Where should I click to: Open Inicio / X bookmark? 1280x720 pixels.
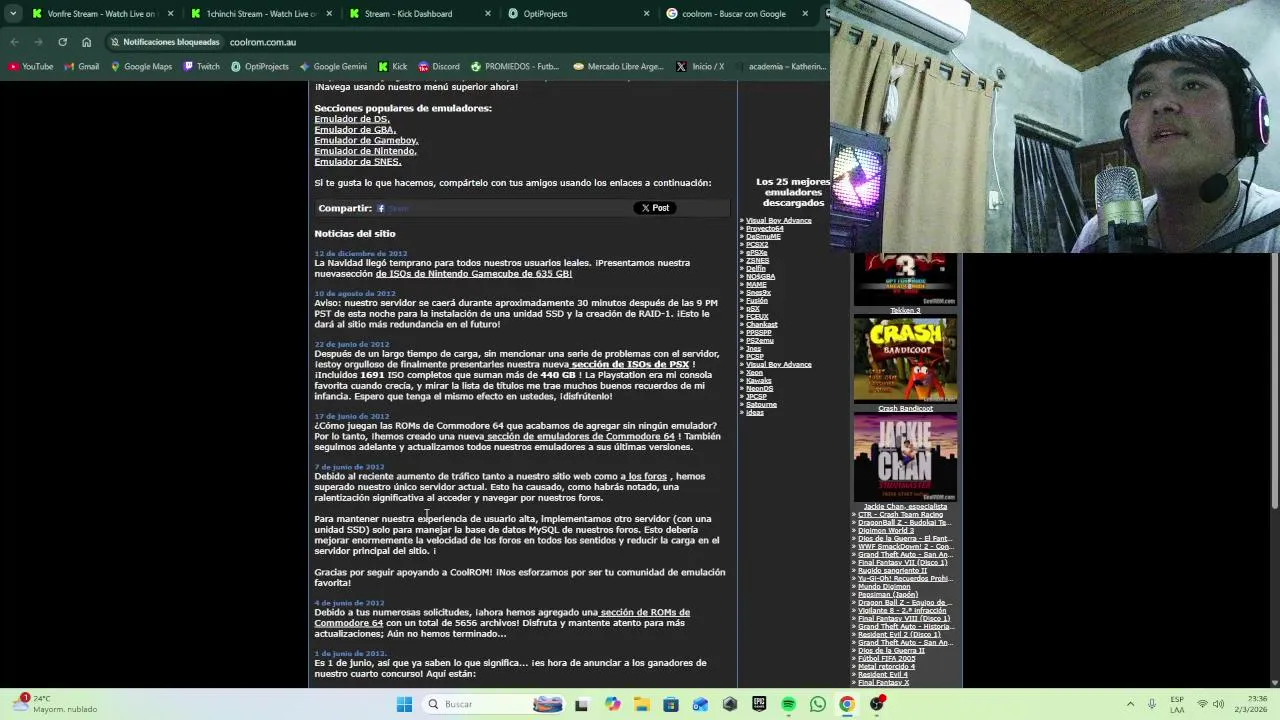click(x=700, y=67)
